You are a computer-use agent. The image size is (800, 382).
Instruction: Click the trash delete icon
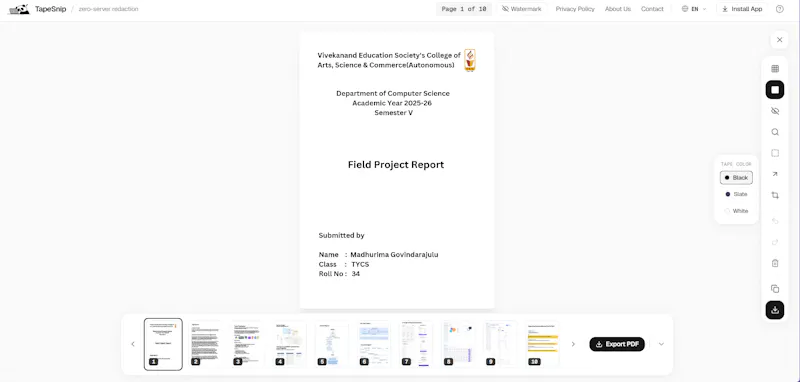coord(775,263)
